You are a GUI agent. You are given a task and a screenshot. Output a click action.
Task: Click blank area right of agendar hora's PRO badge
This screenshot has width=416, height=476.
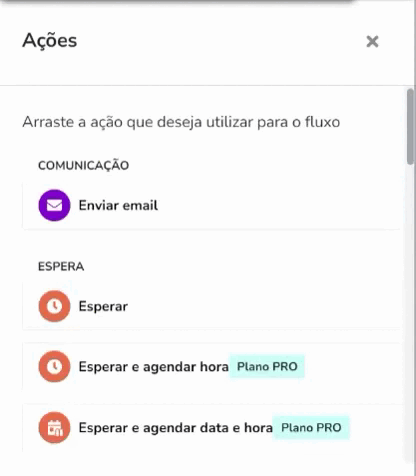[352, 366]
